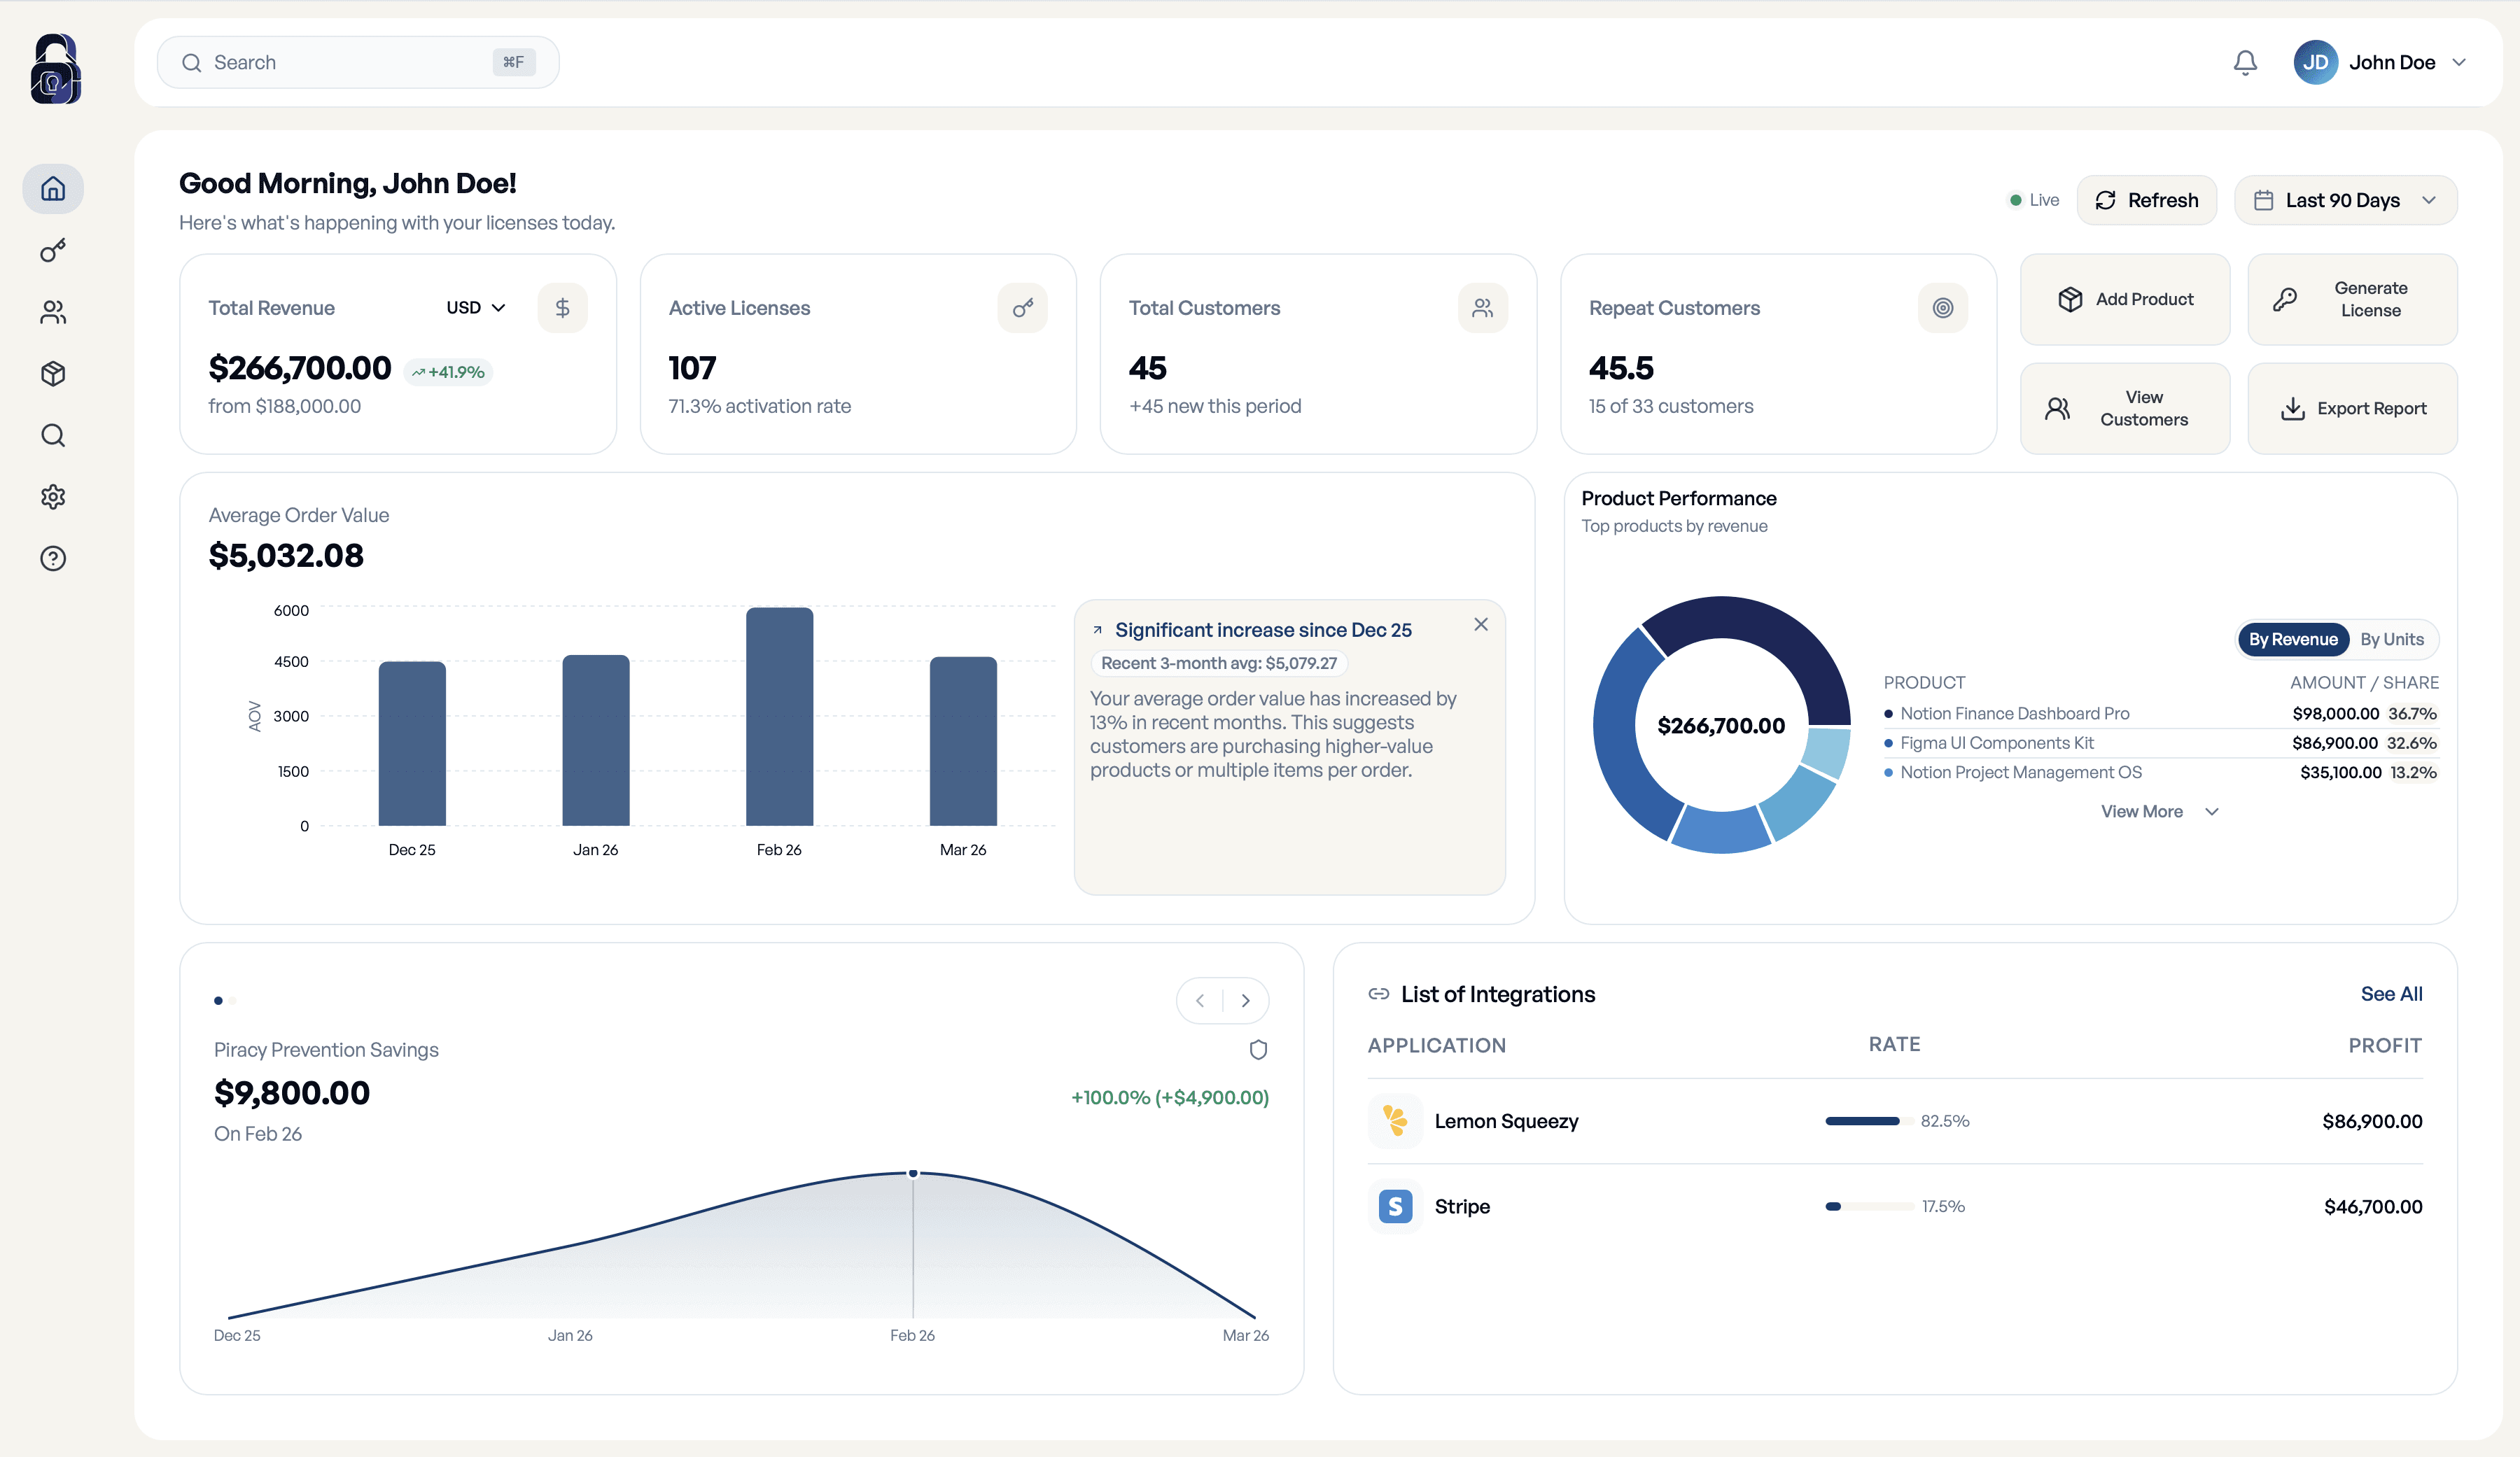This screenshot has height=1457, width=2520.
Task: Click the people icon on Total Customers card
Action: click(x=1482, y=308)
